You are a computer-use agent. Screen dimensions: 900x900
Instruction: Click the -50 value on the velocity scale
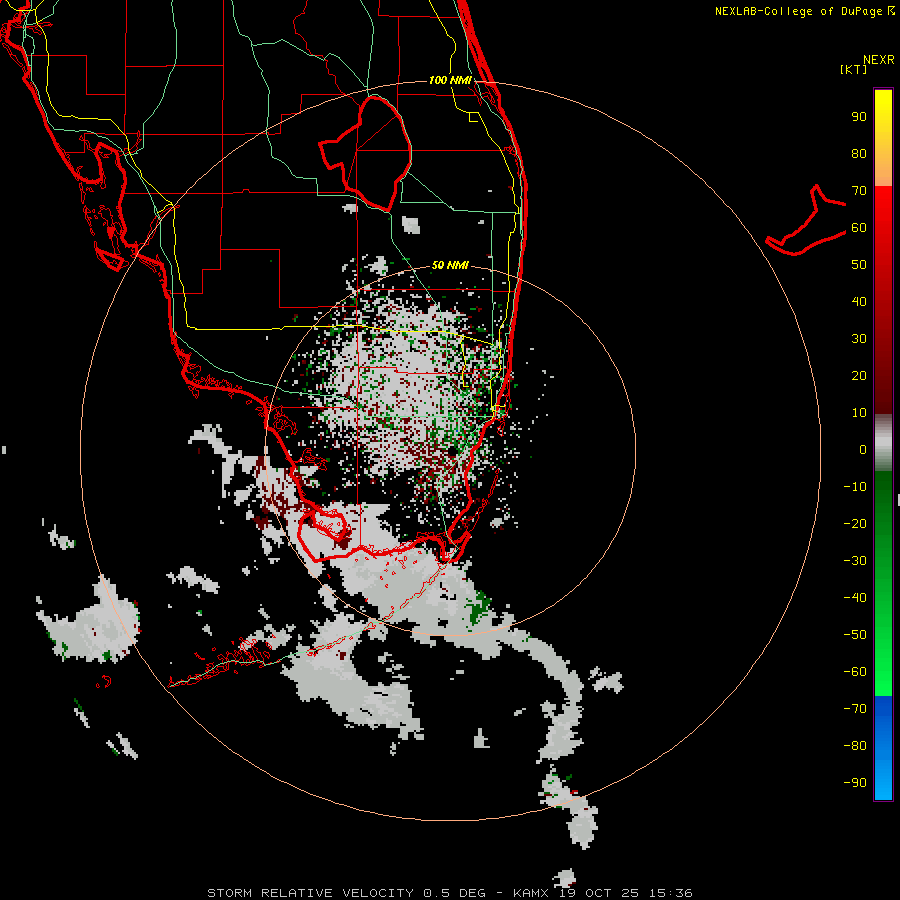855,635
